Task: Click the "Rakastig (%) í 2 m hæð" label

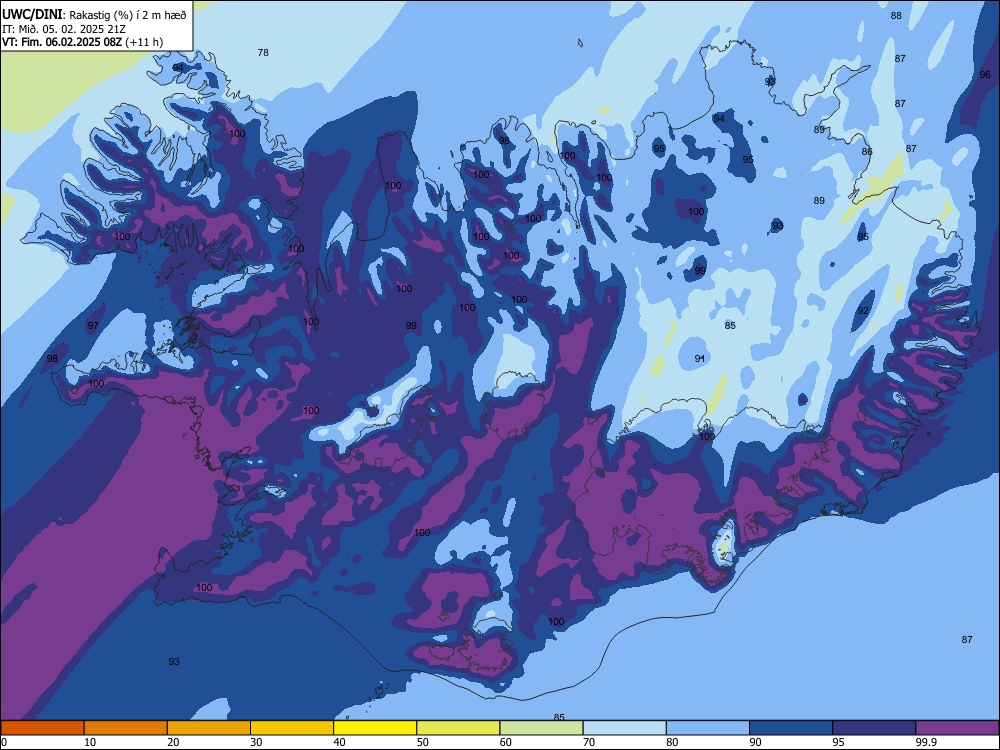Action: pos(128,15)
